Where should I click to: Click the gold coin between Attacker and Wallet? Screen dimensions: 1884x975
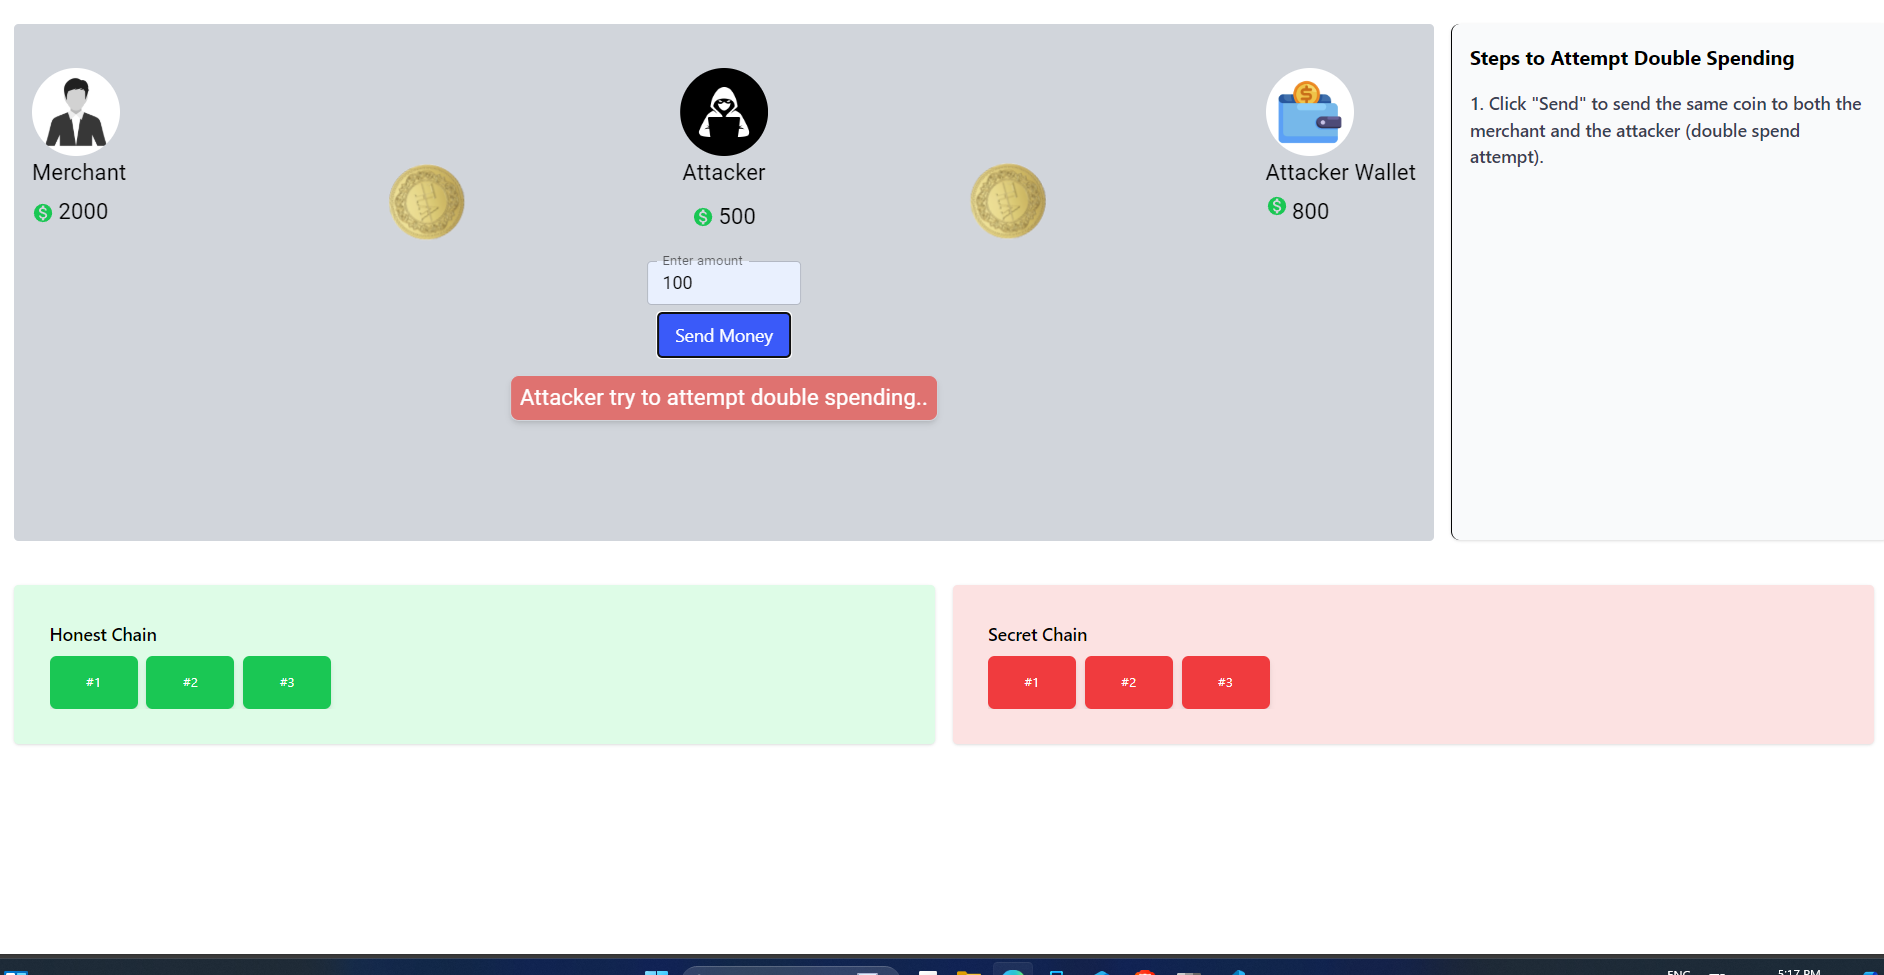(1008, 201)
